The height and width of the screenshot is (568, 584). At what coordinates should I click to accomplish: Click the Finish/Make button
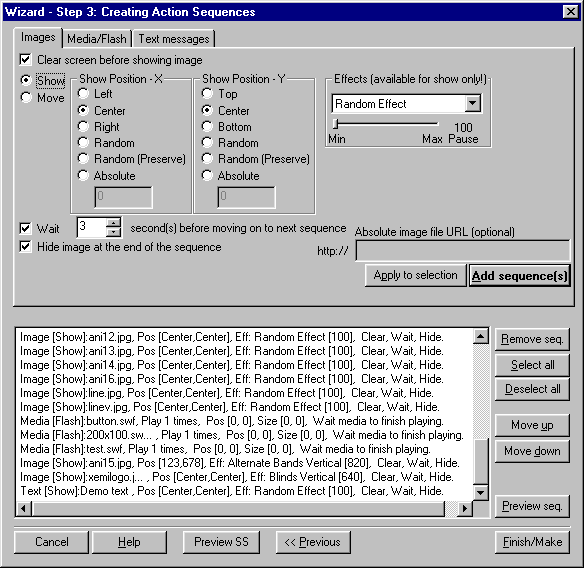tap(532, 542)
